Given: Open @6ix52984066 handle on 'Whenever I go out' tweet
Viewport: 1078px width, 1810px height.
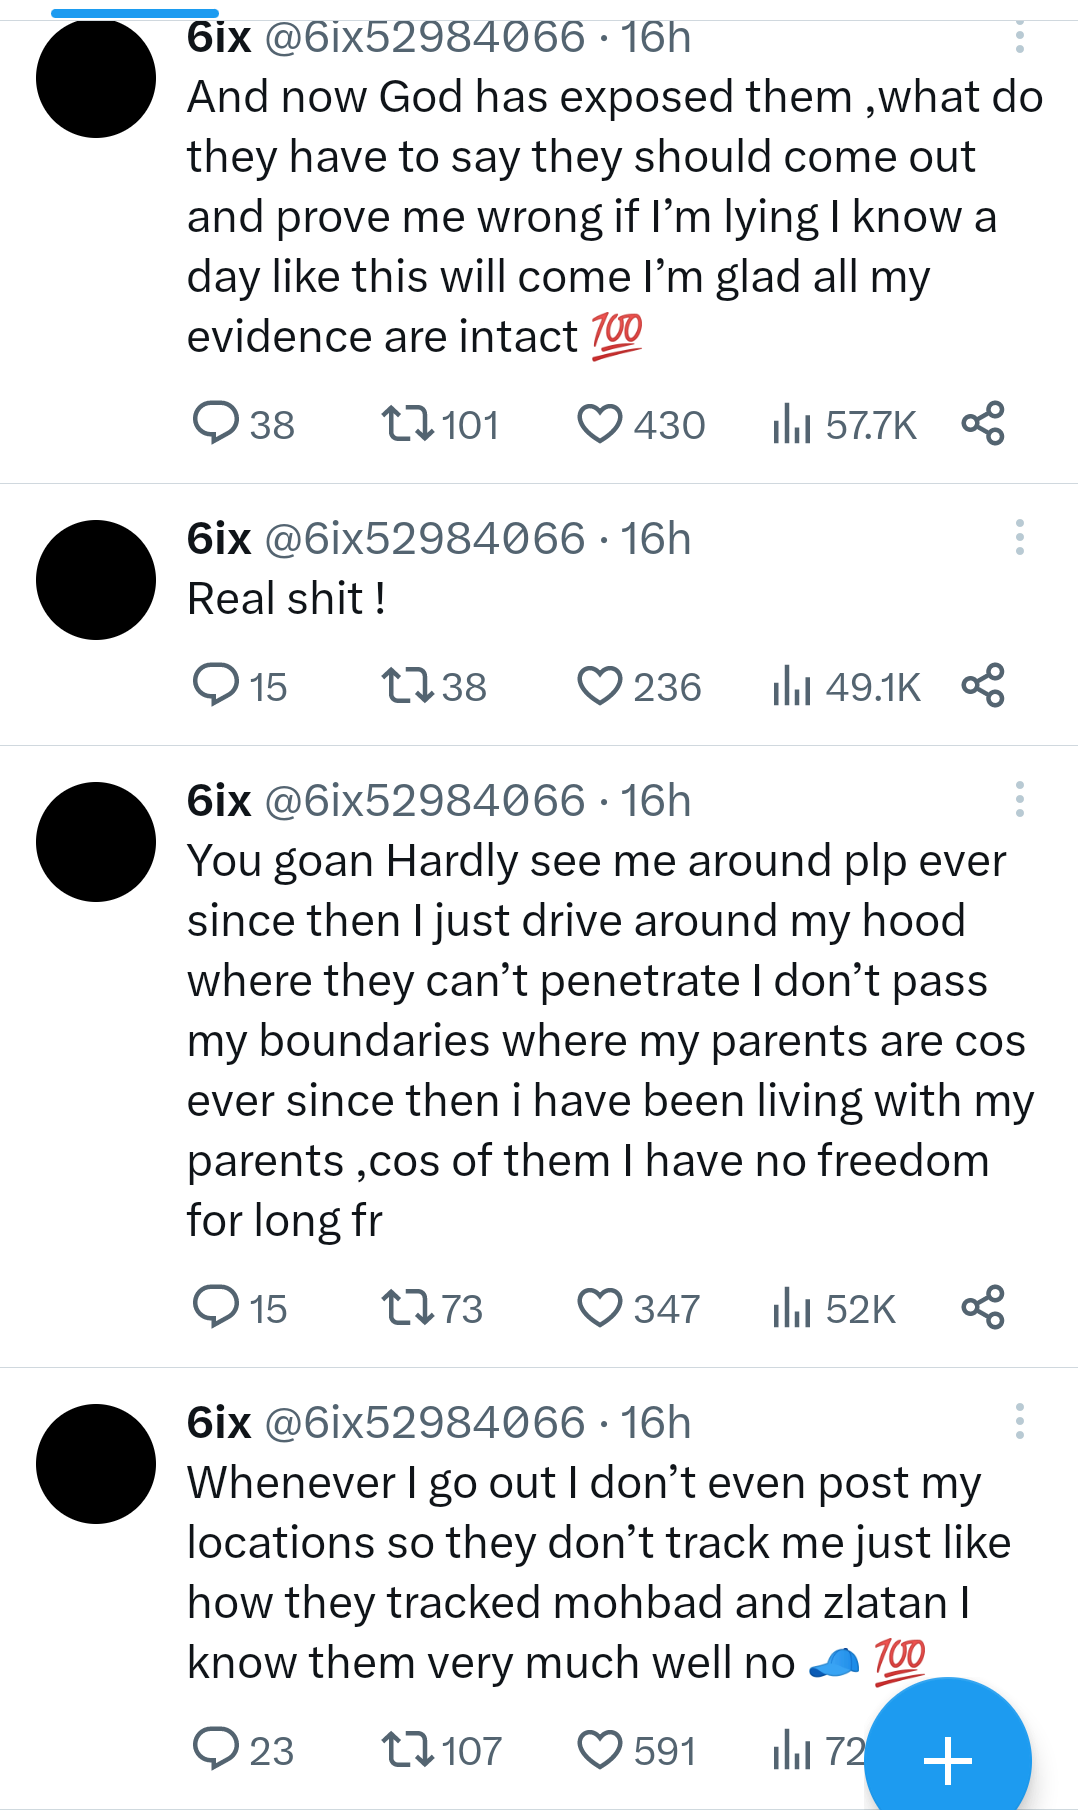Looking at the screenshot, I should pos(424,1422).
